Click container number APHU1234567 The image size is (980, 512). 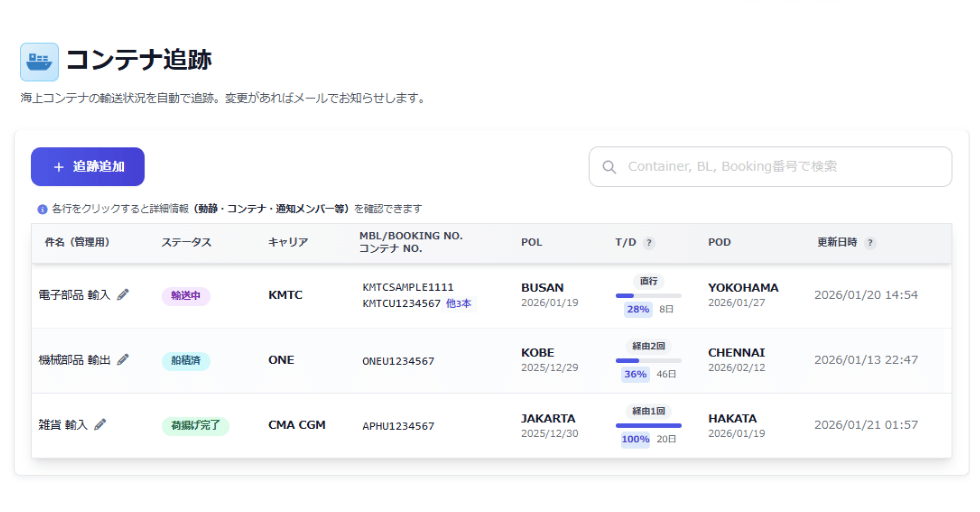[x=398, y=426]
